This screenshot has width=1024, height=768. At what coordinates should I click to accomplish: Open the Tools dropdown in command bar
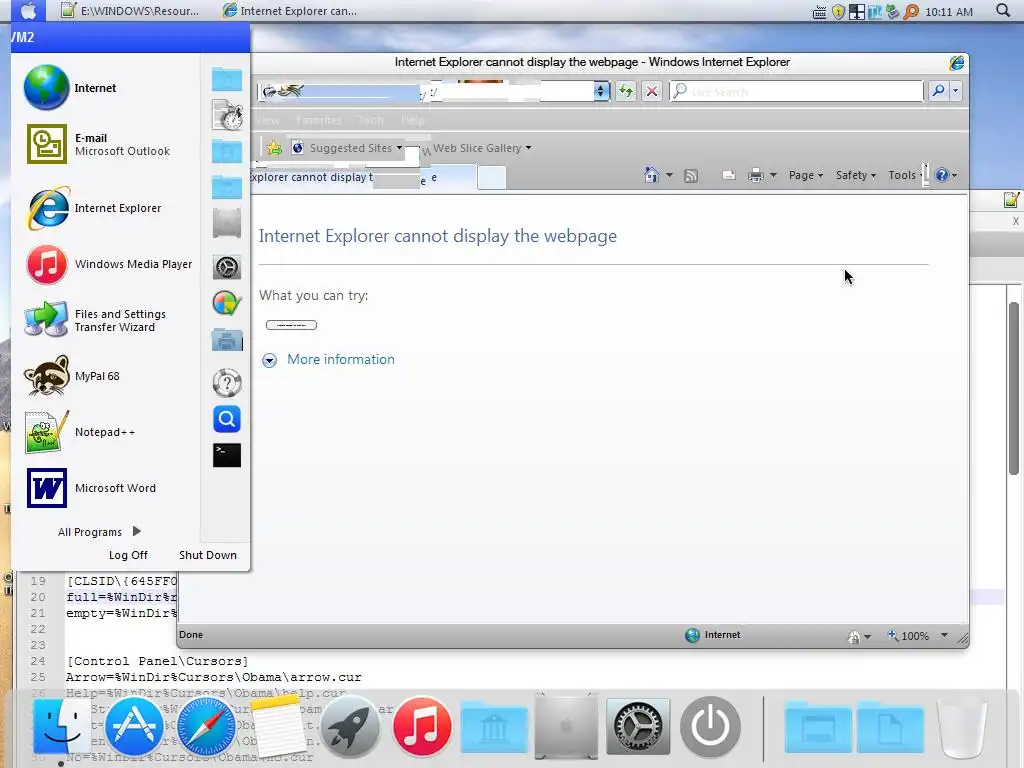click(906, 175)
